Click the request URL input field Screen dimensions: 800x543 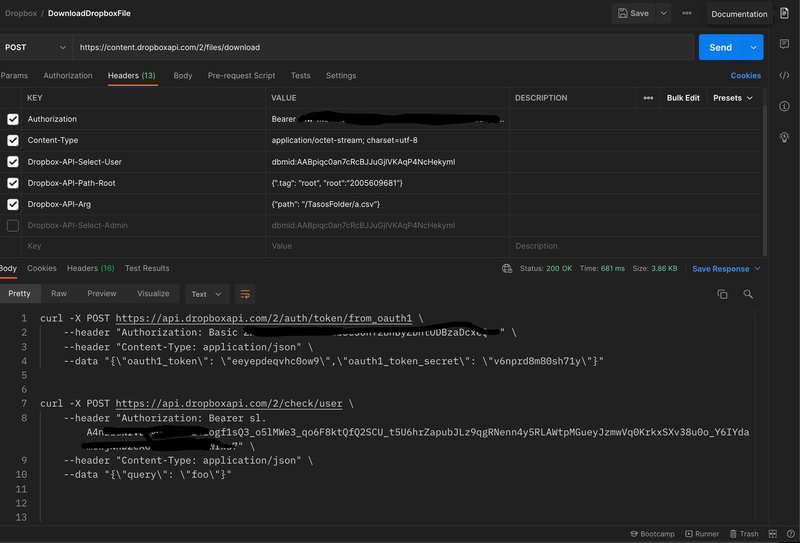click(x=380, y=47)
